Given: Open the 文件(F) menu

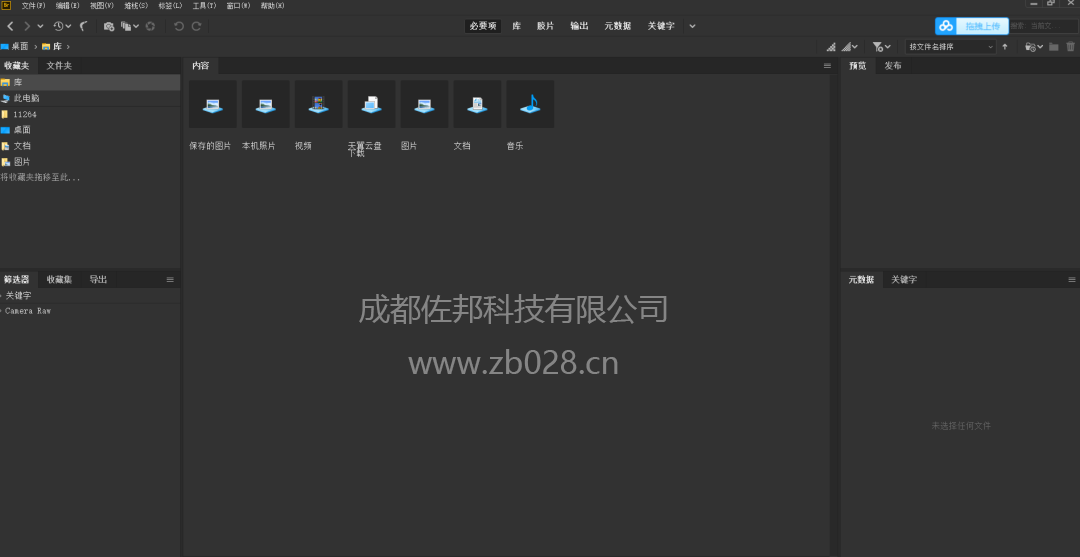Looking at the screenshot, I should click(33, 6).
